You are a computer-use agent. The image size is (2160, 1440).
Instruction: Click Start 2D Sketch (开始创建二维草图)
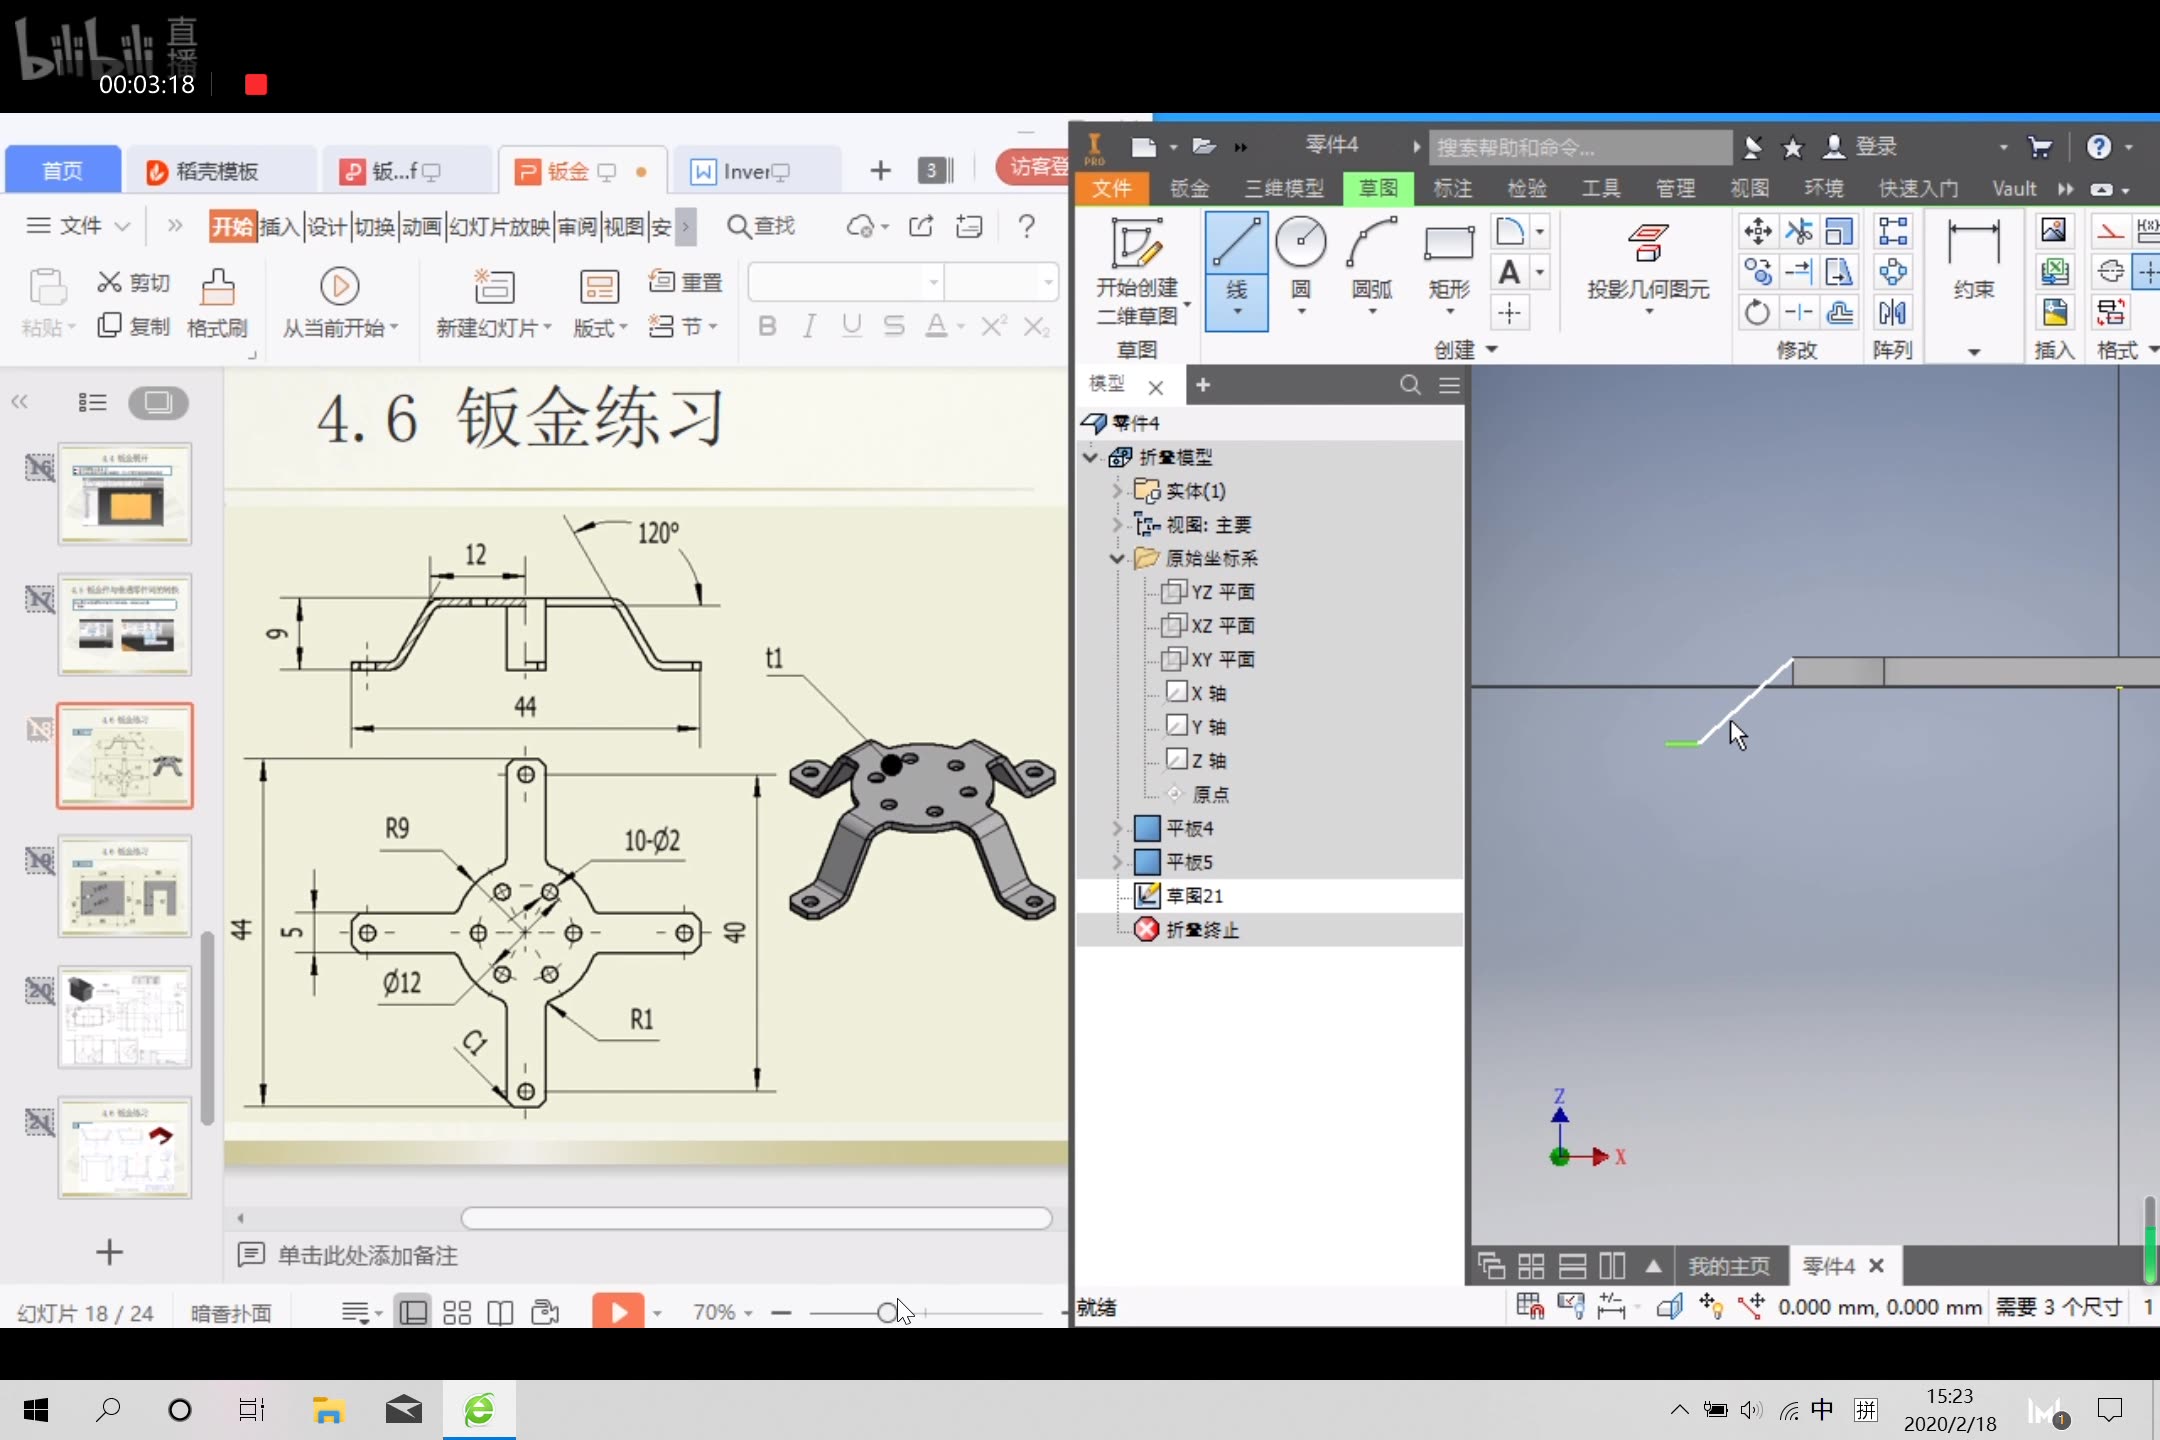pos(1138,272)
